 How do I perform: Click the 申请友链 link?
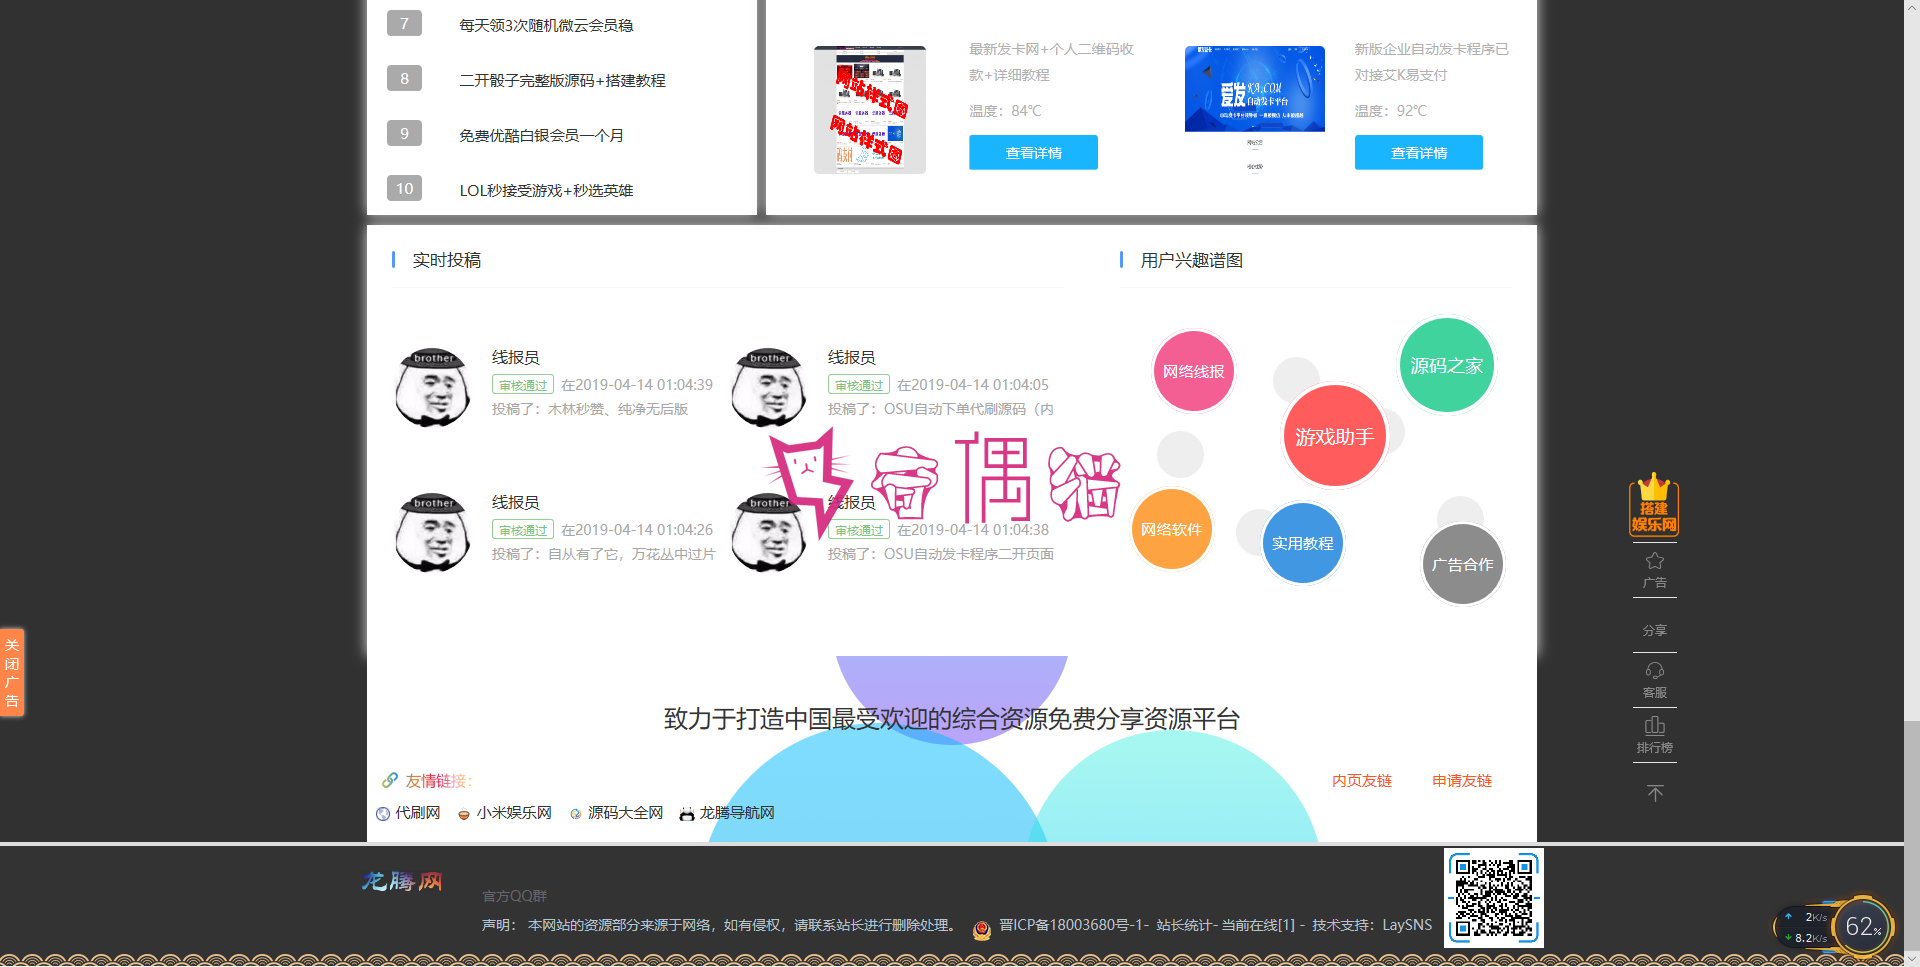1462,780
